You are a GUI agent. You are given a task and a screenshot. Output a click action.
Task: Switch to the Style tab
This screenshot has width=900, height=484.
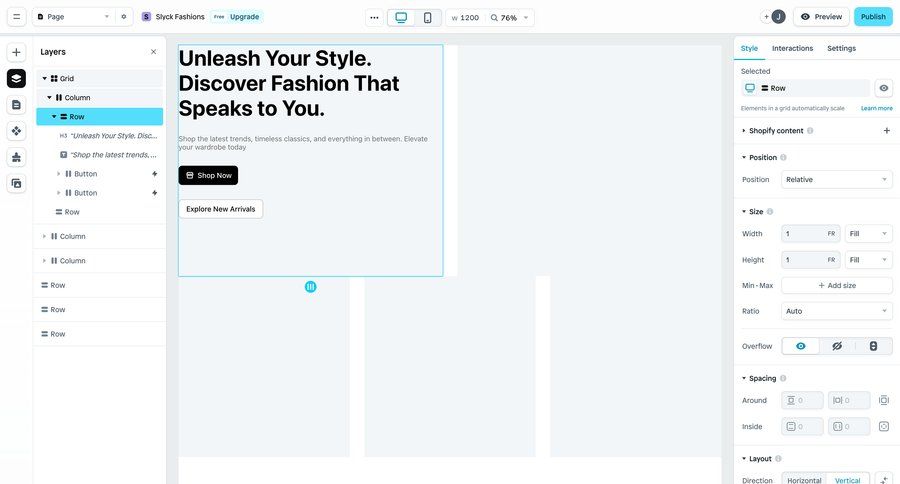click(x=749, y=48)
